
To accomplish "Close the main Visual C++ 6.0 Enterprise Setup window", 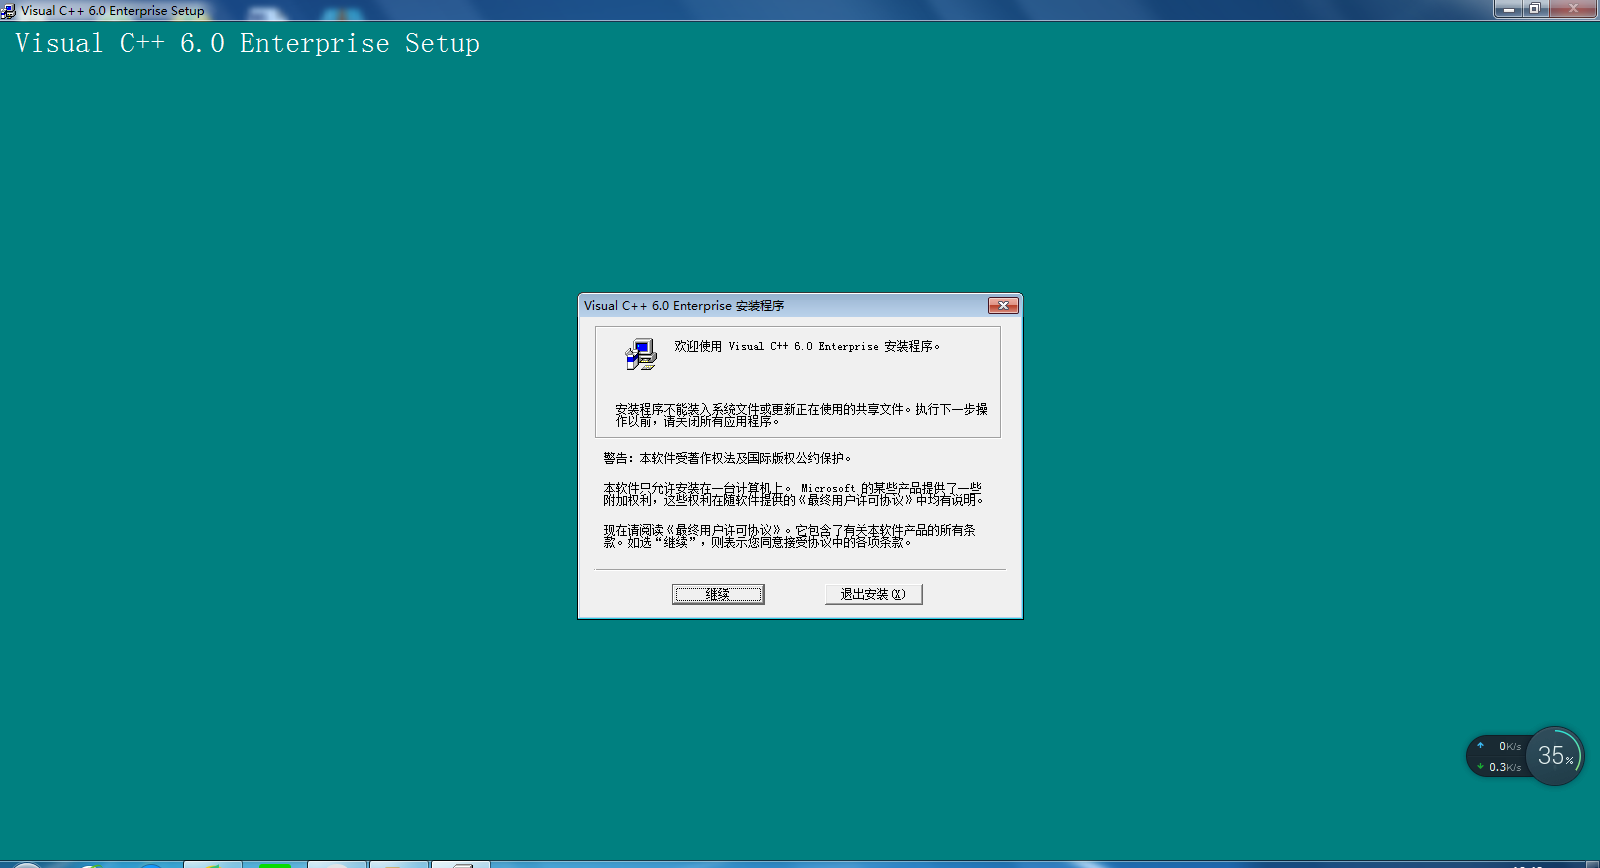I will click(1573, 9).
